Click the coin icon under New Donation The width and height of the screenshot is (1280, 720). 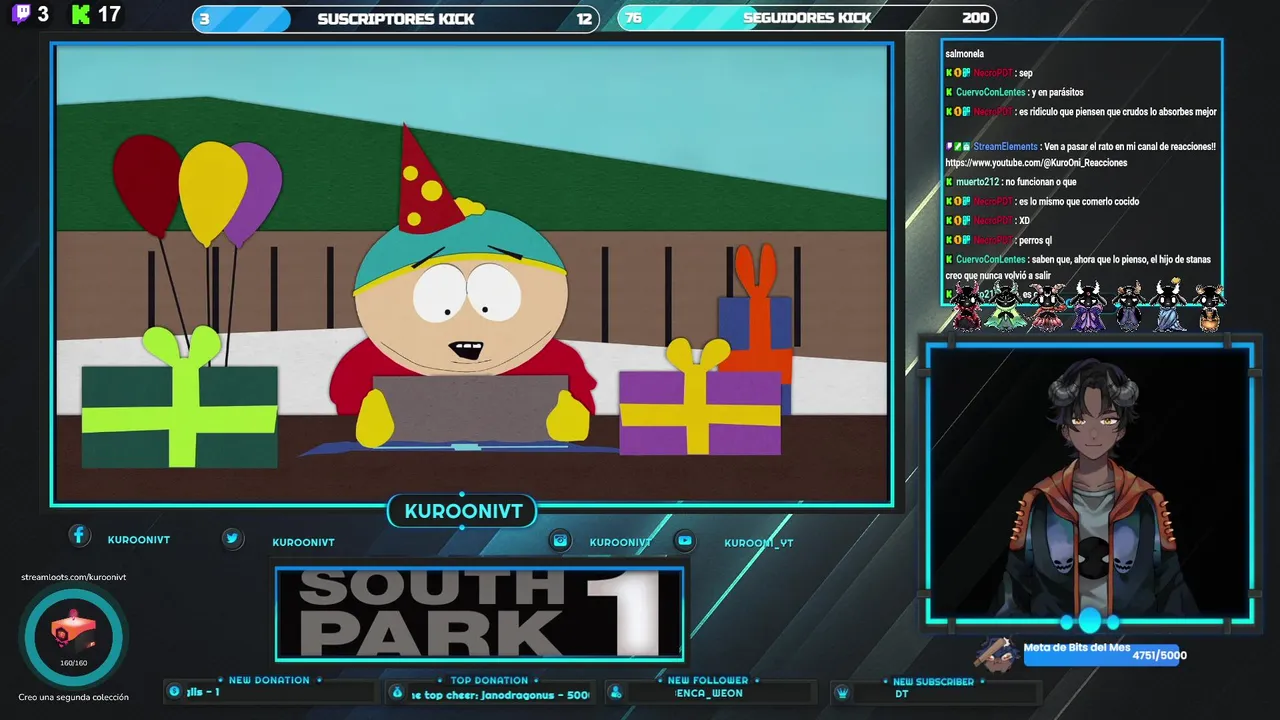pyautogui.click(x=174, y=691)
